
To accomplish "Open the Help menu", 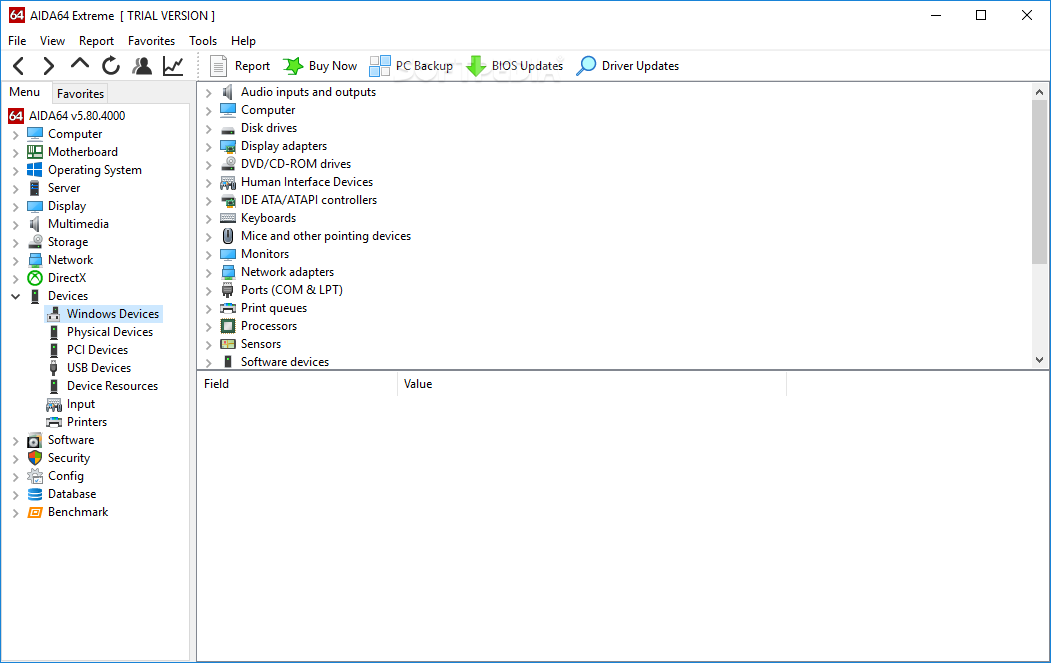I will [x=243, y=41].
